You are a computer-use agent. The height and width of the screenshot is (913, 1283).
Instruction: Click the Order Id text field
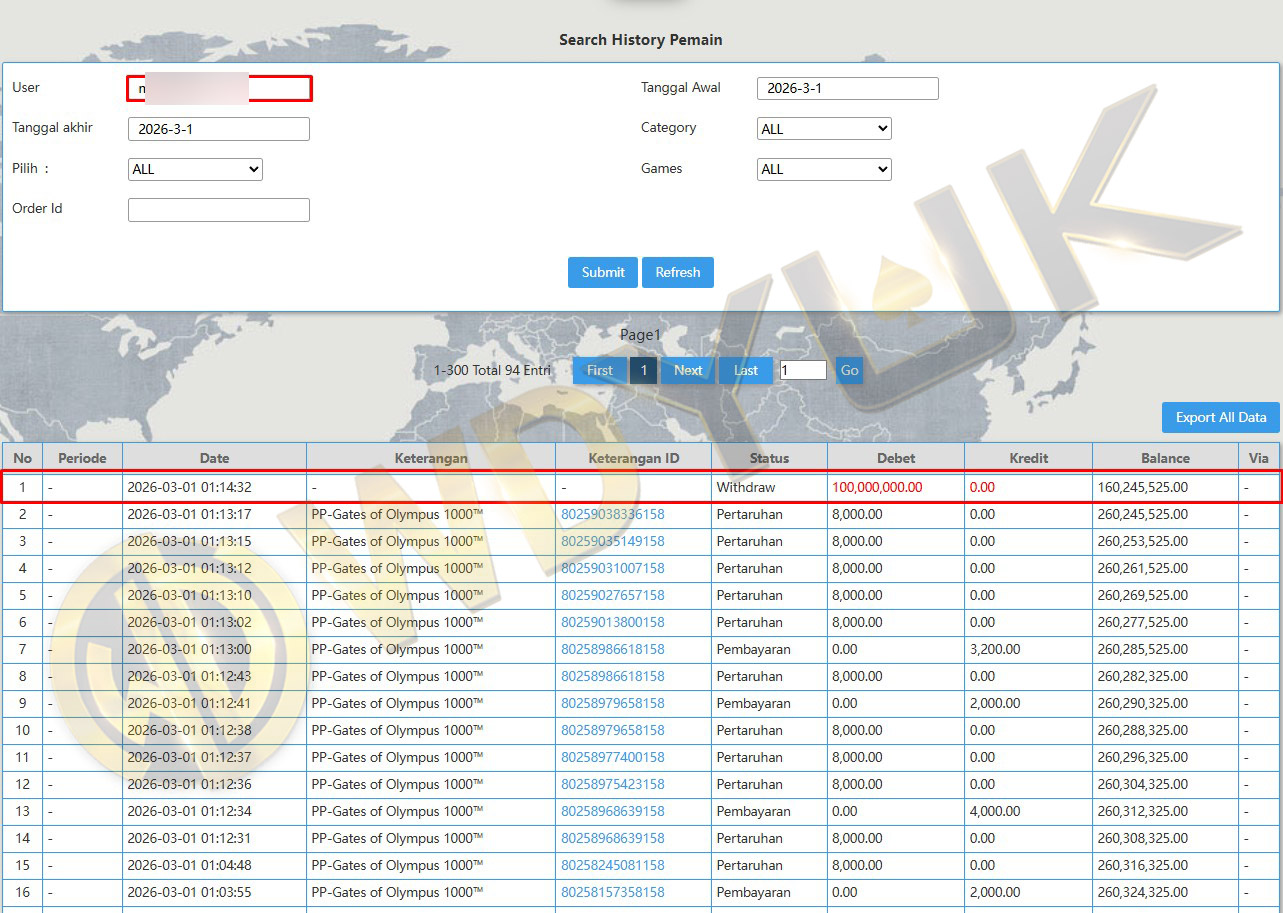click(x=218, y=209)
